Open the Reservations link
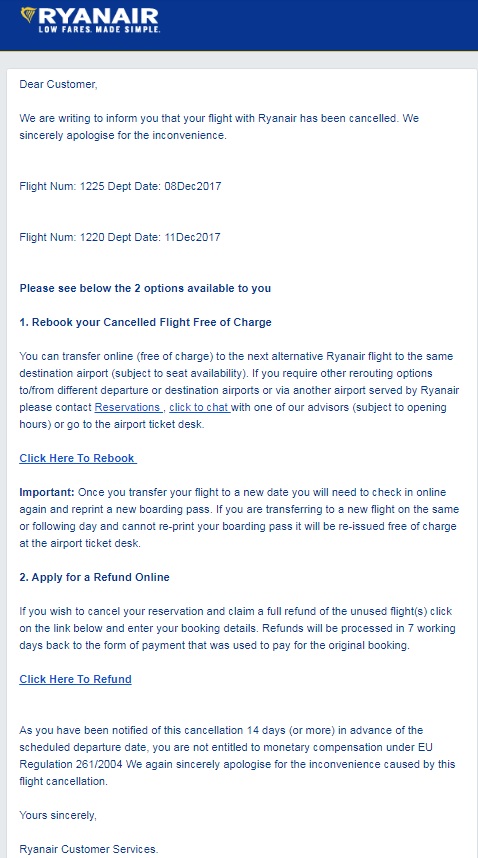 [x=128, y=407]
